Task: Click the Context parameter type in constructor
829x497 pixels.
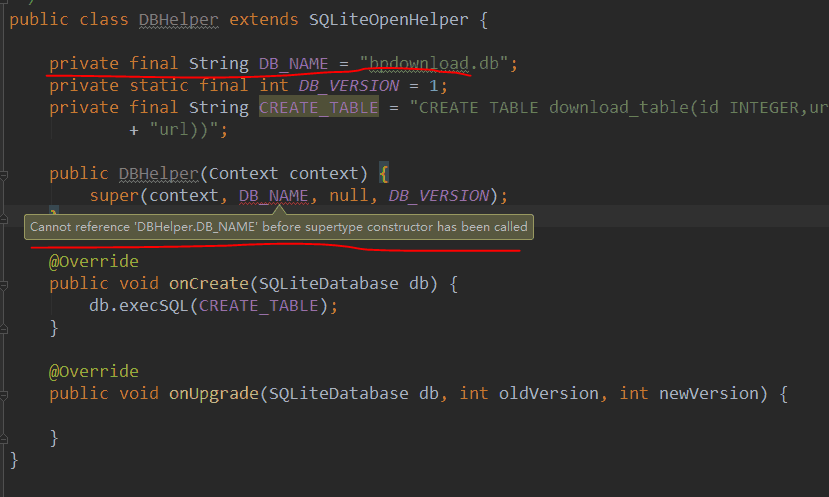Action: 243,173
